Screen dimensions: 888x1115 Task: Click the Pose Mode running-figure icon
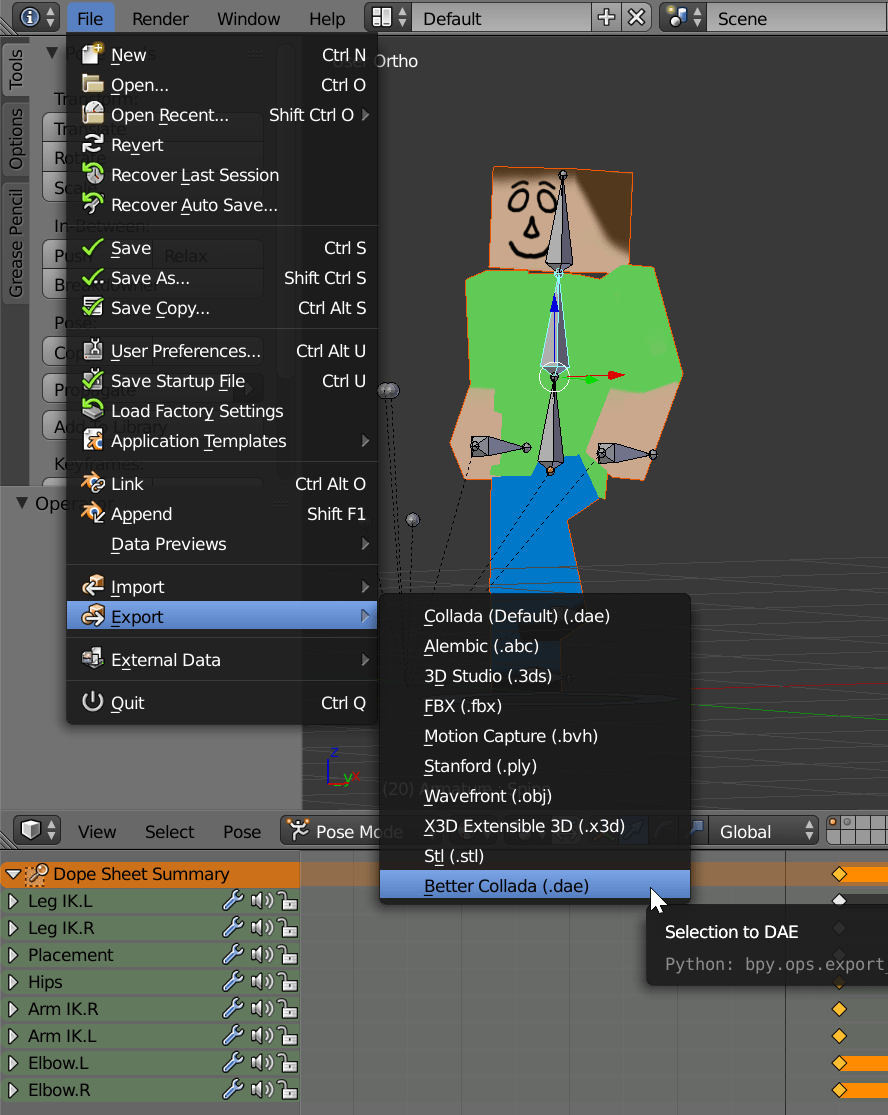point(297,831)
